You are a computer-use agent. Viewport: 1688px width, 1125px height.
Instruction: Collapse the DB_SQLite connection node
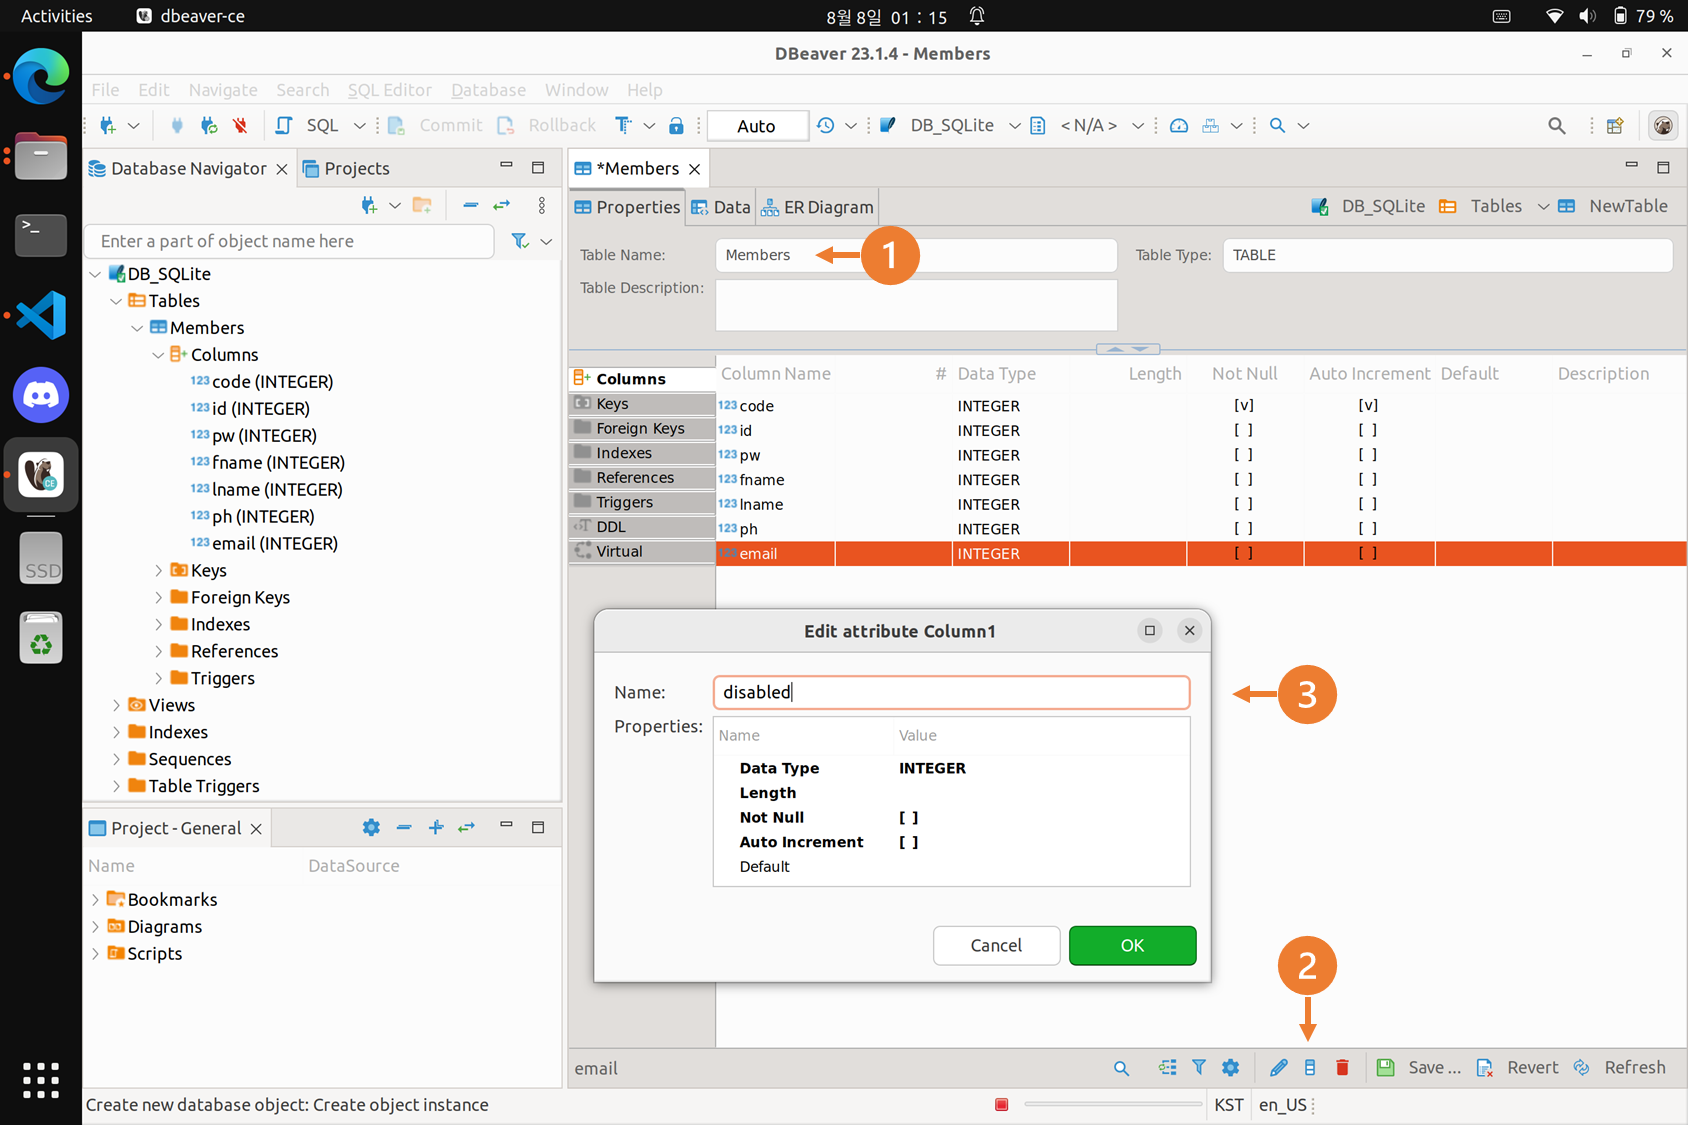95,274
